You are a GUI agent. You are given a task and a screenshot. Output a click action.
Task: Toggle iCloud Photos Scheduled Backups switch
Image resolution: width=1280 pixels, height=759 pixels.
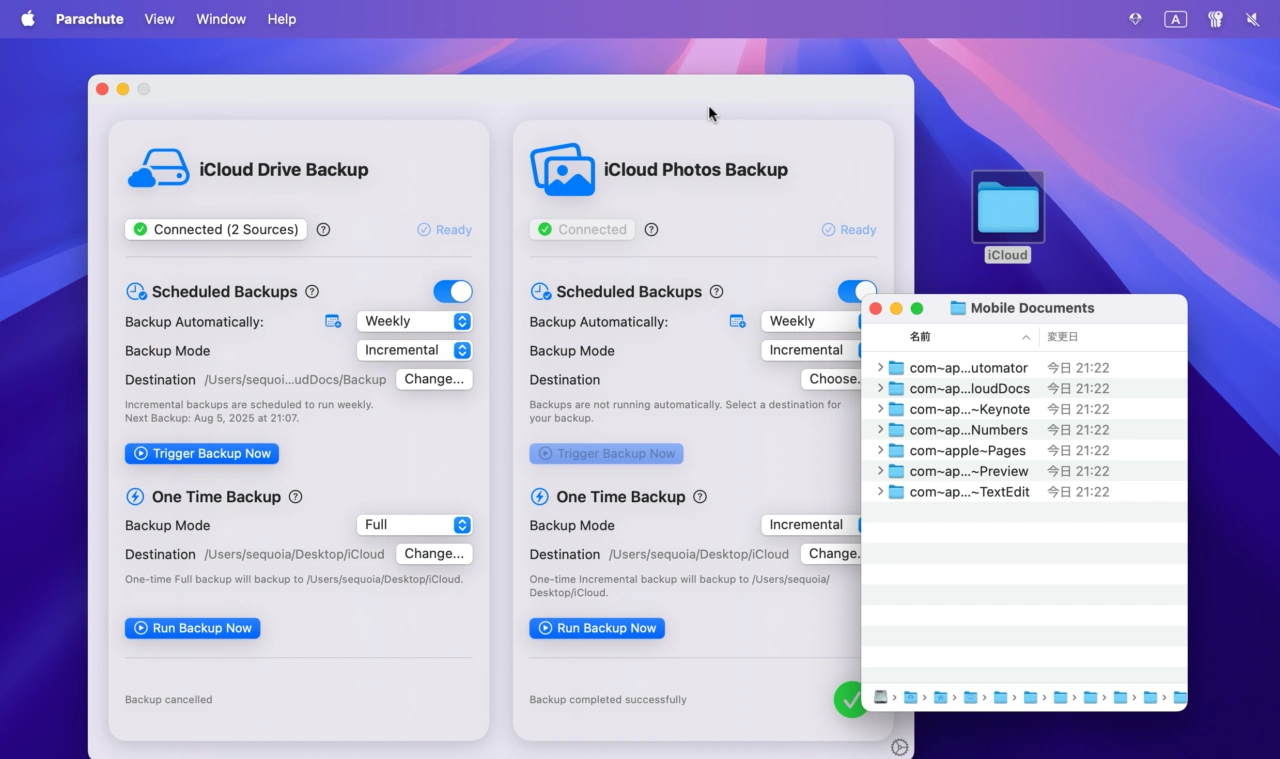coord(855,292)
